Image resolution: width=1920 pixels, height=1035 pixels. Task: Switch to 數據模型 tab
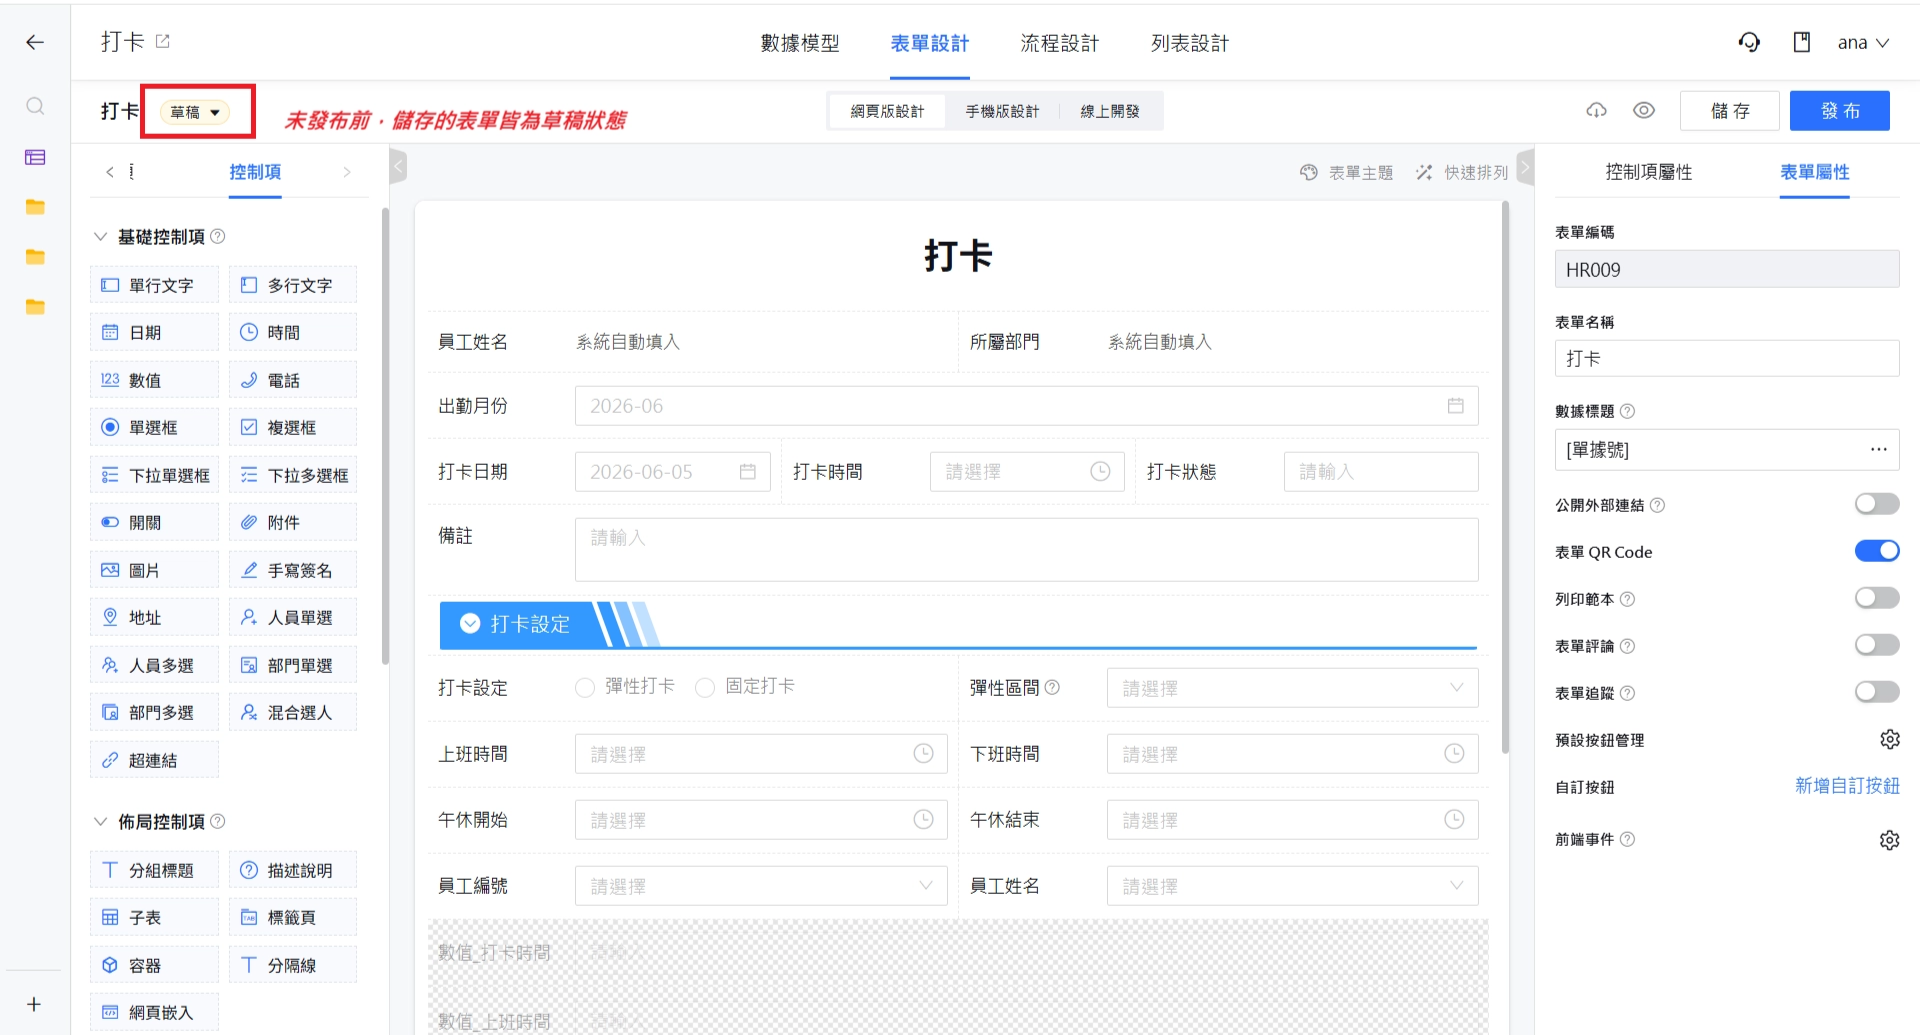(800, 43)
